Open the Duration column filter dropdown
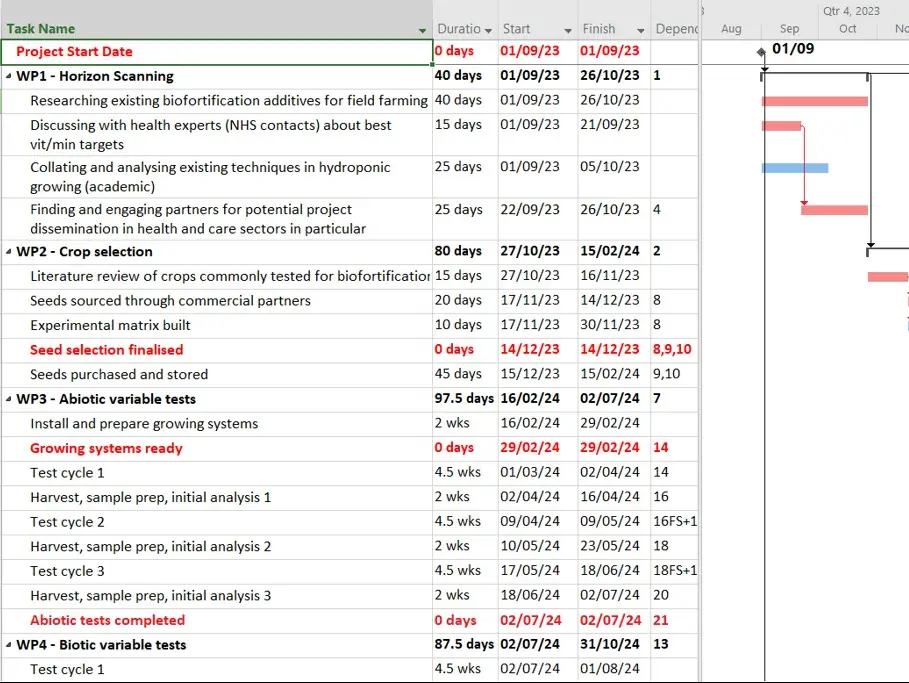The width and height of the screenshot is (909, 683). (x=489, y=30)
